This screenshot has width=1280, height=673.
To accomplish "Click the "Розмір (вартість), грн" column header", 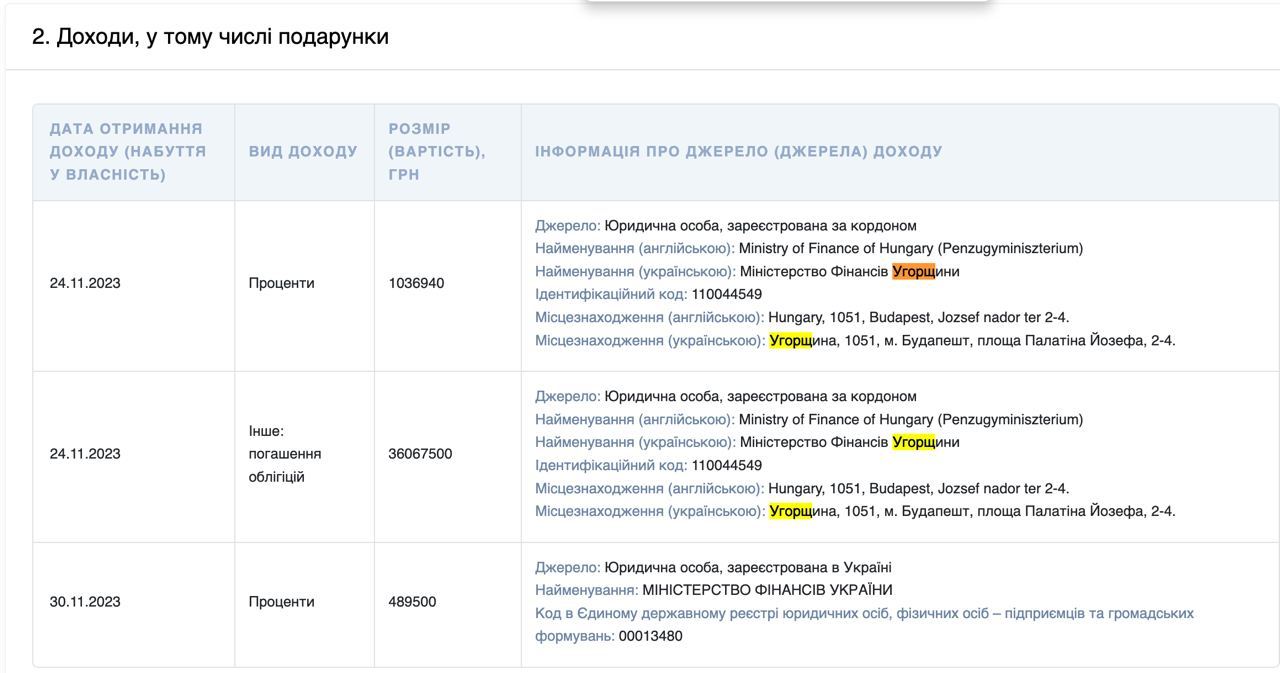I will click(436, 152).
